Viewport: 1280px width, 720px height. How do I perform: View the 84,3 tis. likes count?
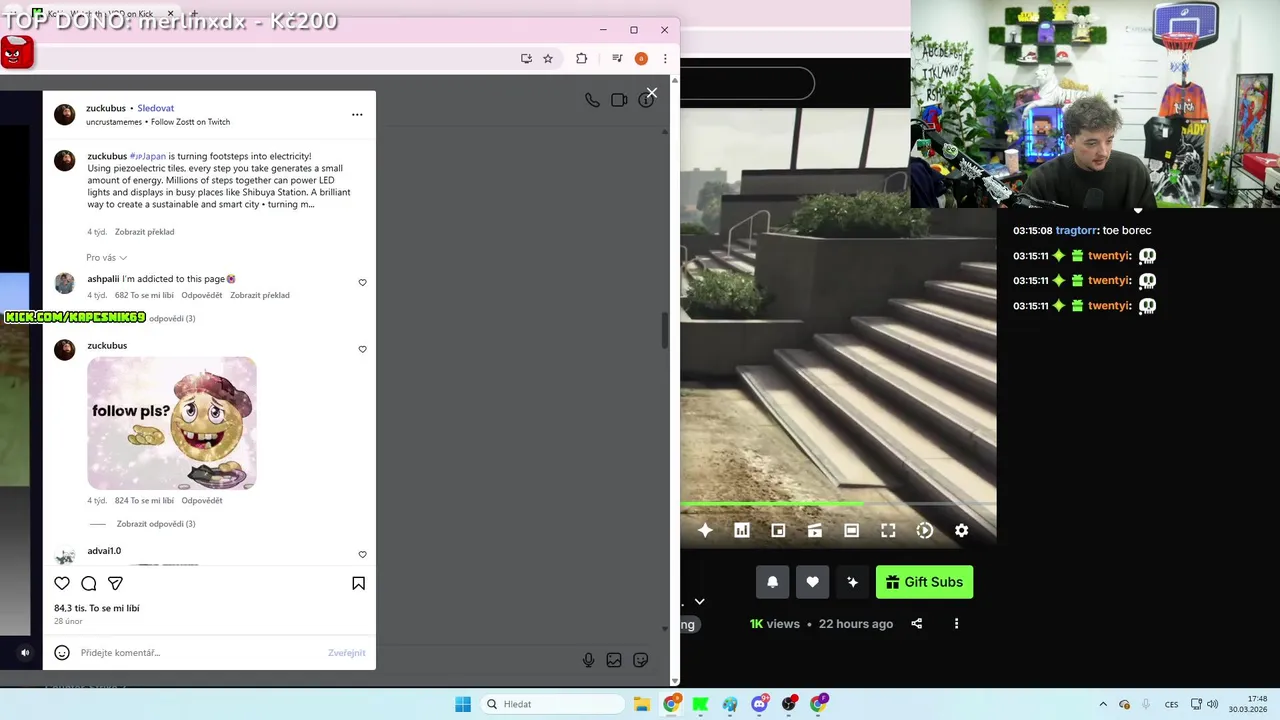coord(97,608)
